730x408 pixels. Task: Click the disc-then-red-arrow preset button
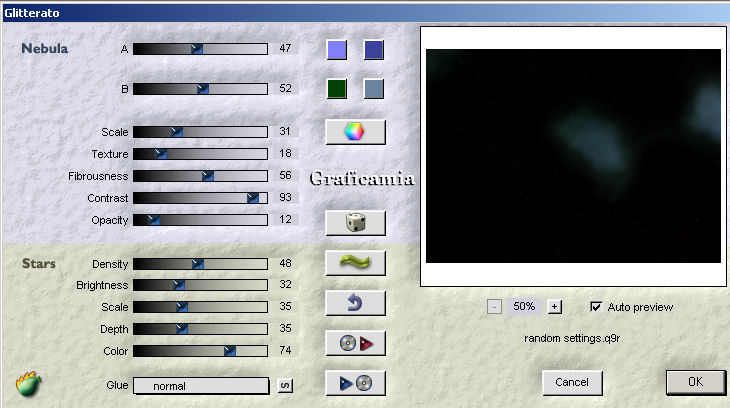(355, 343)
